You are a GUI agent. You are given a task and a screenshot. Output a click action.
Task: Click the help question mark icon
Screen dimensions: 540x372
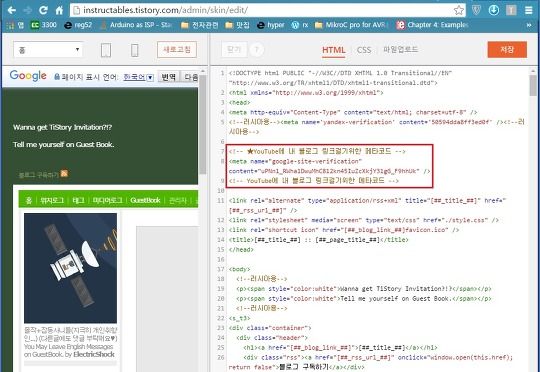pos(256,50)
